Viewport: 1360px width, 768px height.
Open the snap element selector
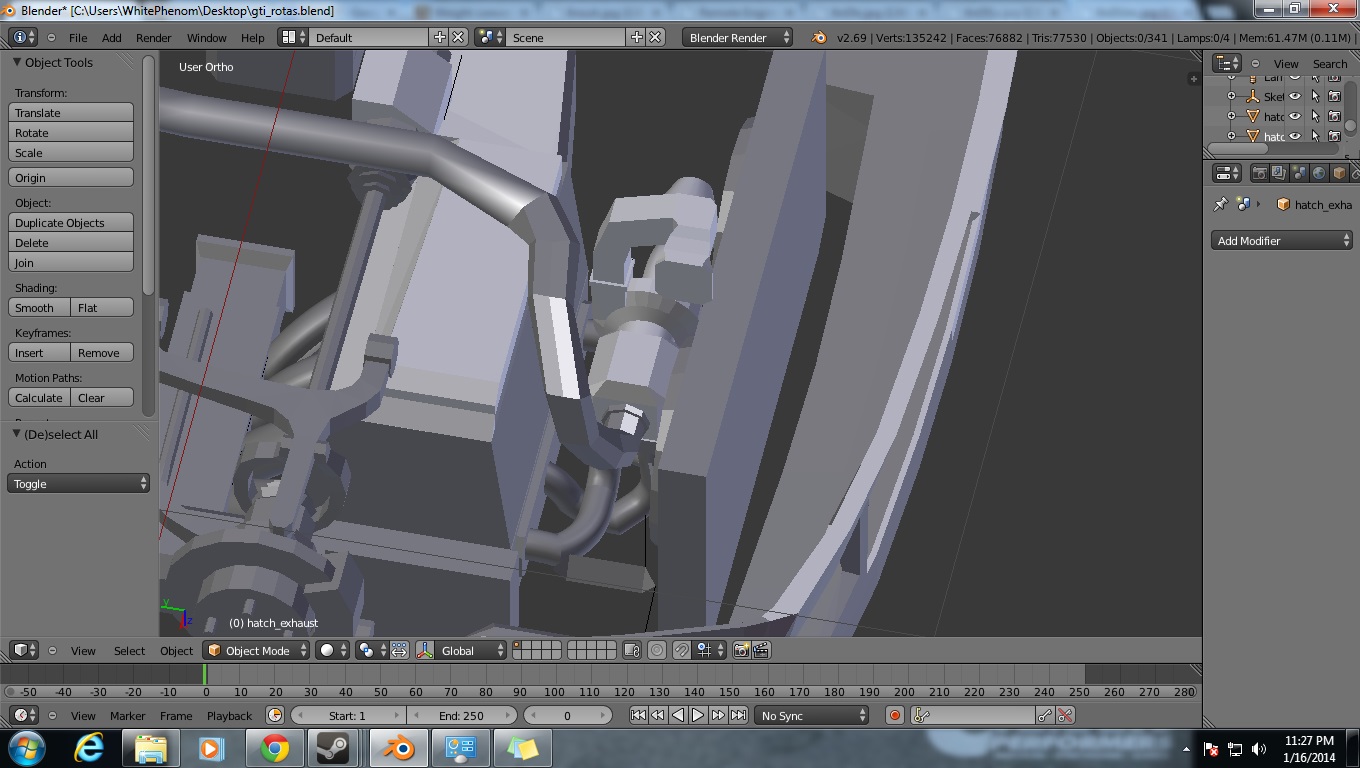tap(710, 650)
